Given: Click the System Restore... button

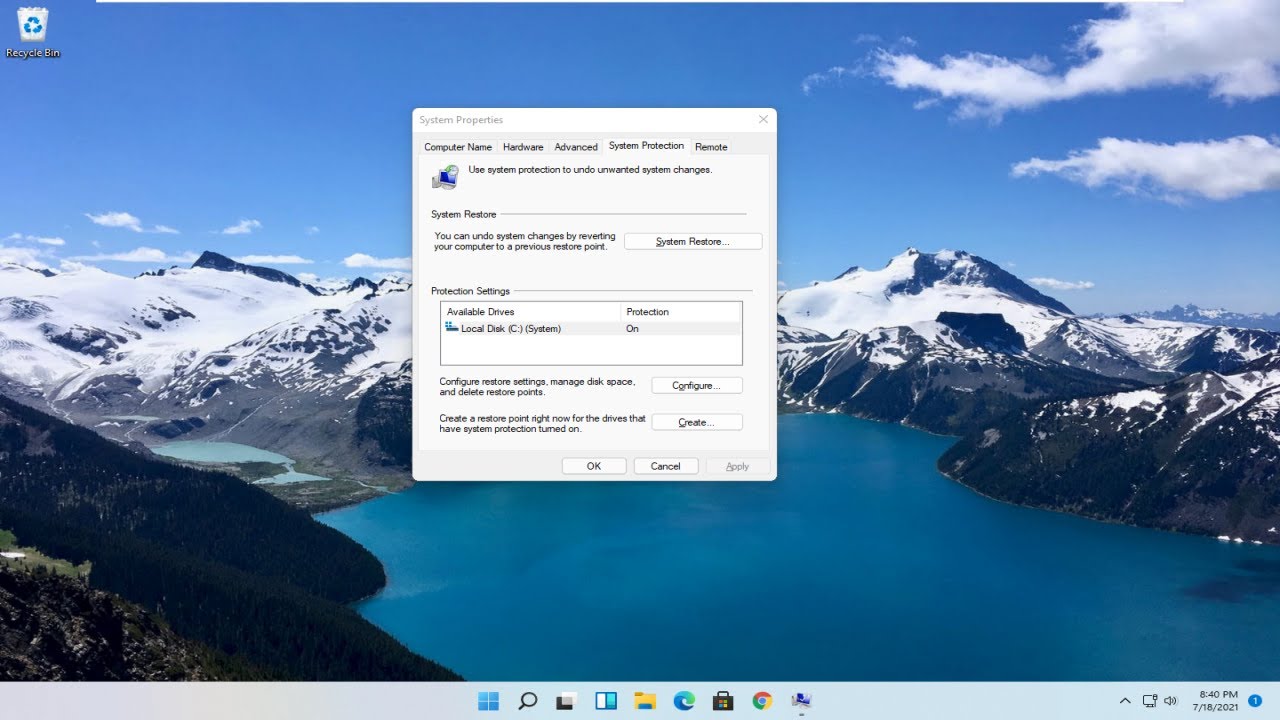Looking at the screenshot, I should click(693, 242).
